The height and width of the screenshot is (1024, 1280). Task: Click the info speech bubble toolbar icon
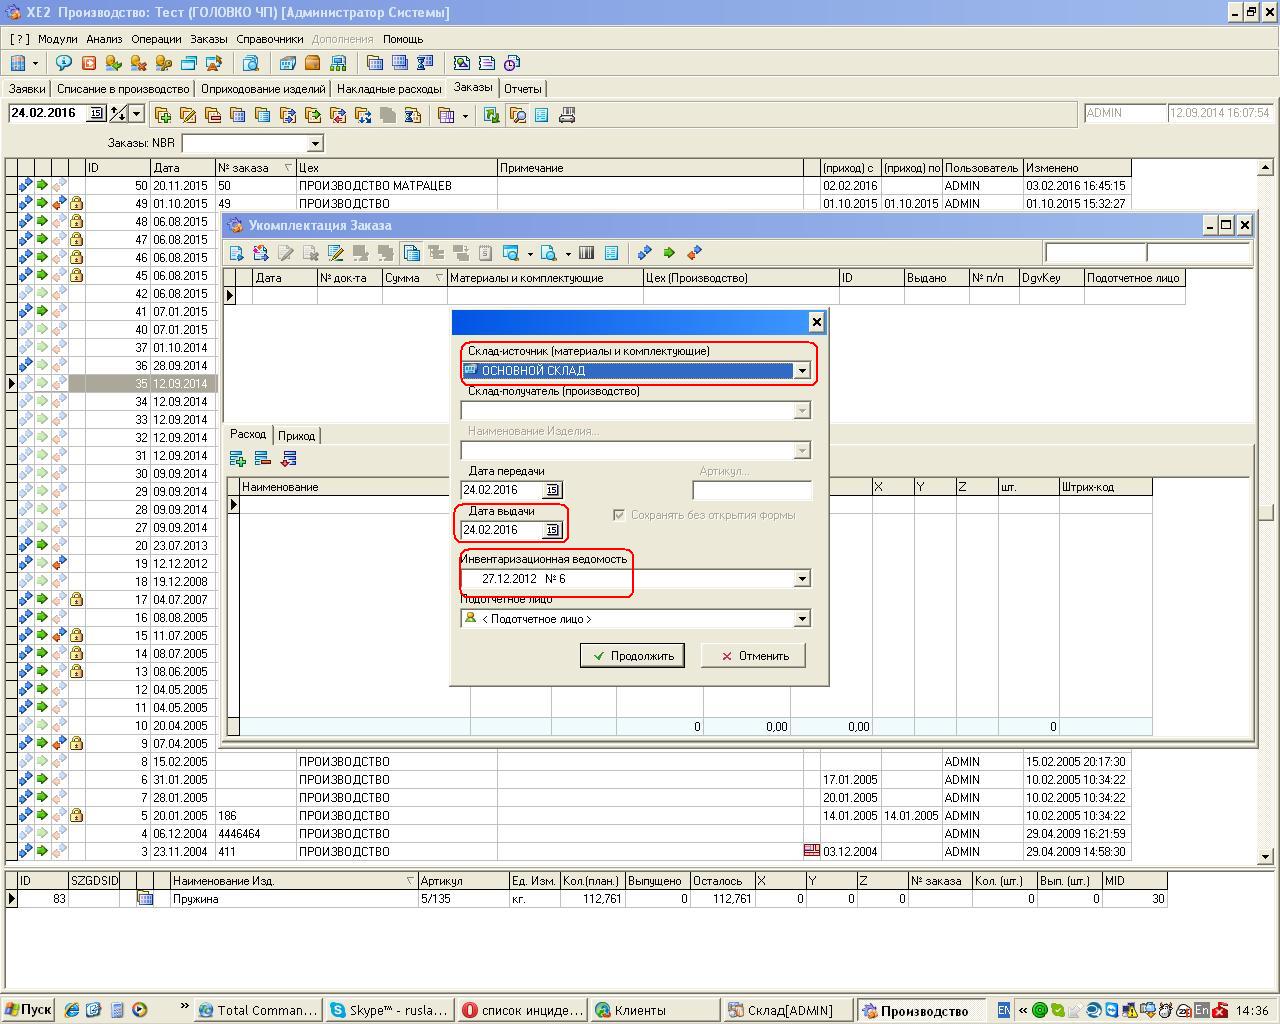click(x=64, y=63)
